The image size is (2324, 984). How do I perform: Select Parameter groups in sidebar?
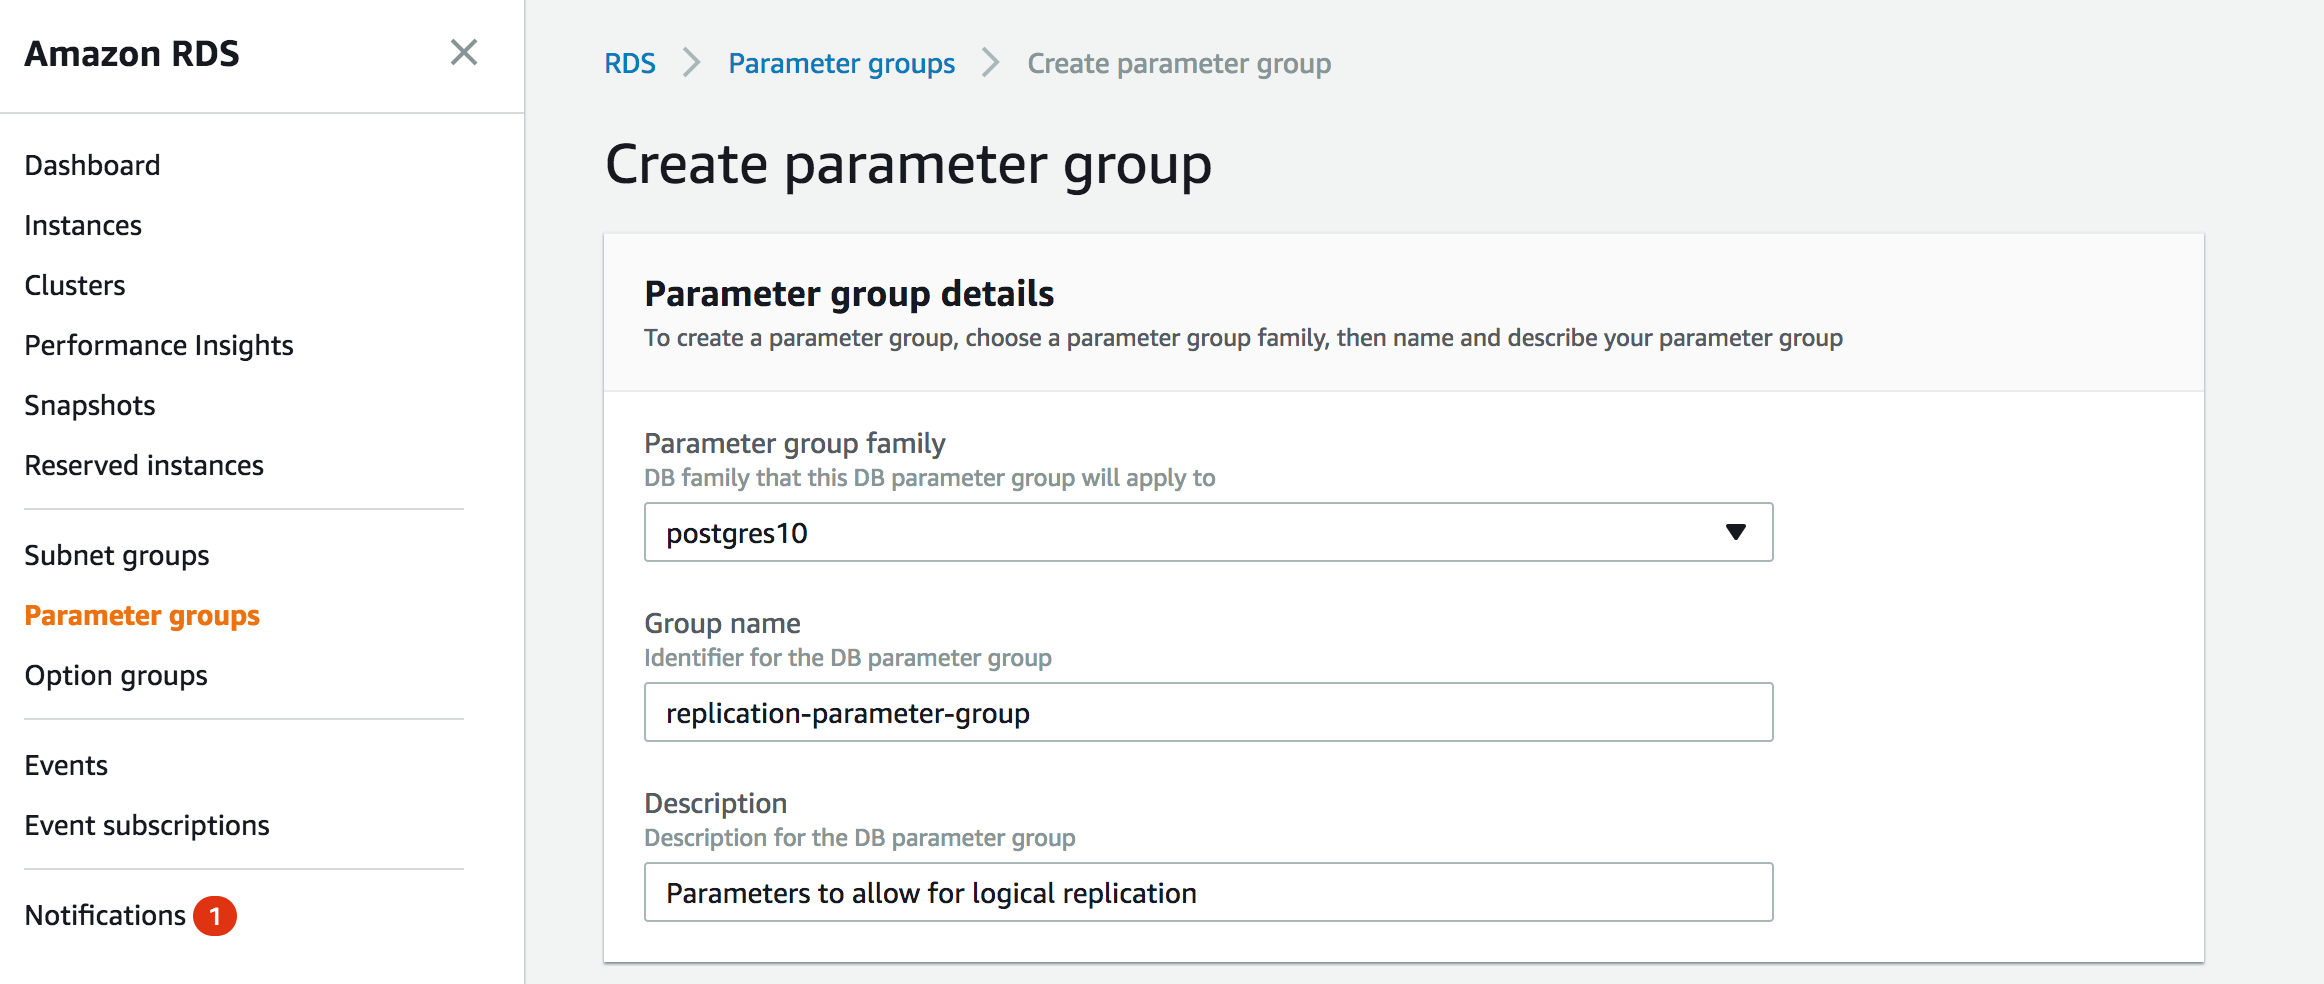142,615
